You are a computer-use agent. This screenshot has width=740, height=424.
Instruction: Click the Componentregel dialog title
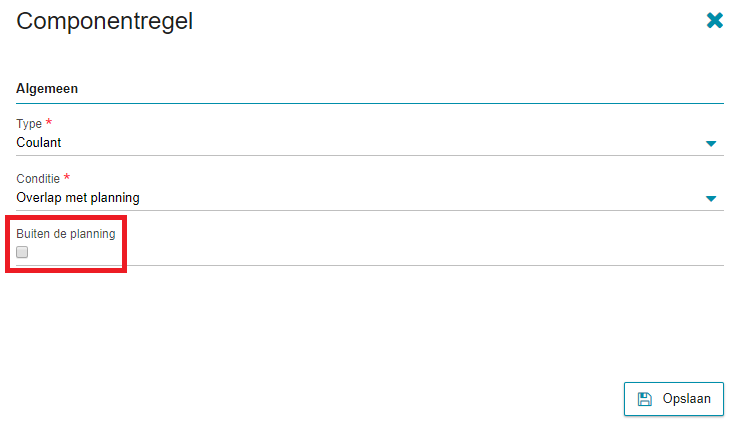pyautogui.click(x=105, y=21)
